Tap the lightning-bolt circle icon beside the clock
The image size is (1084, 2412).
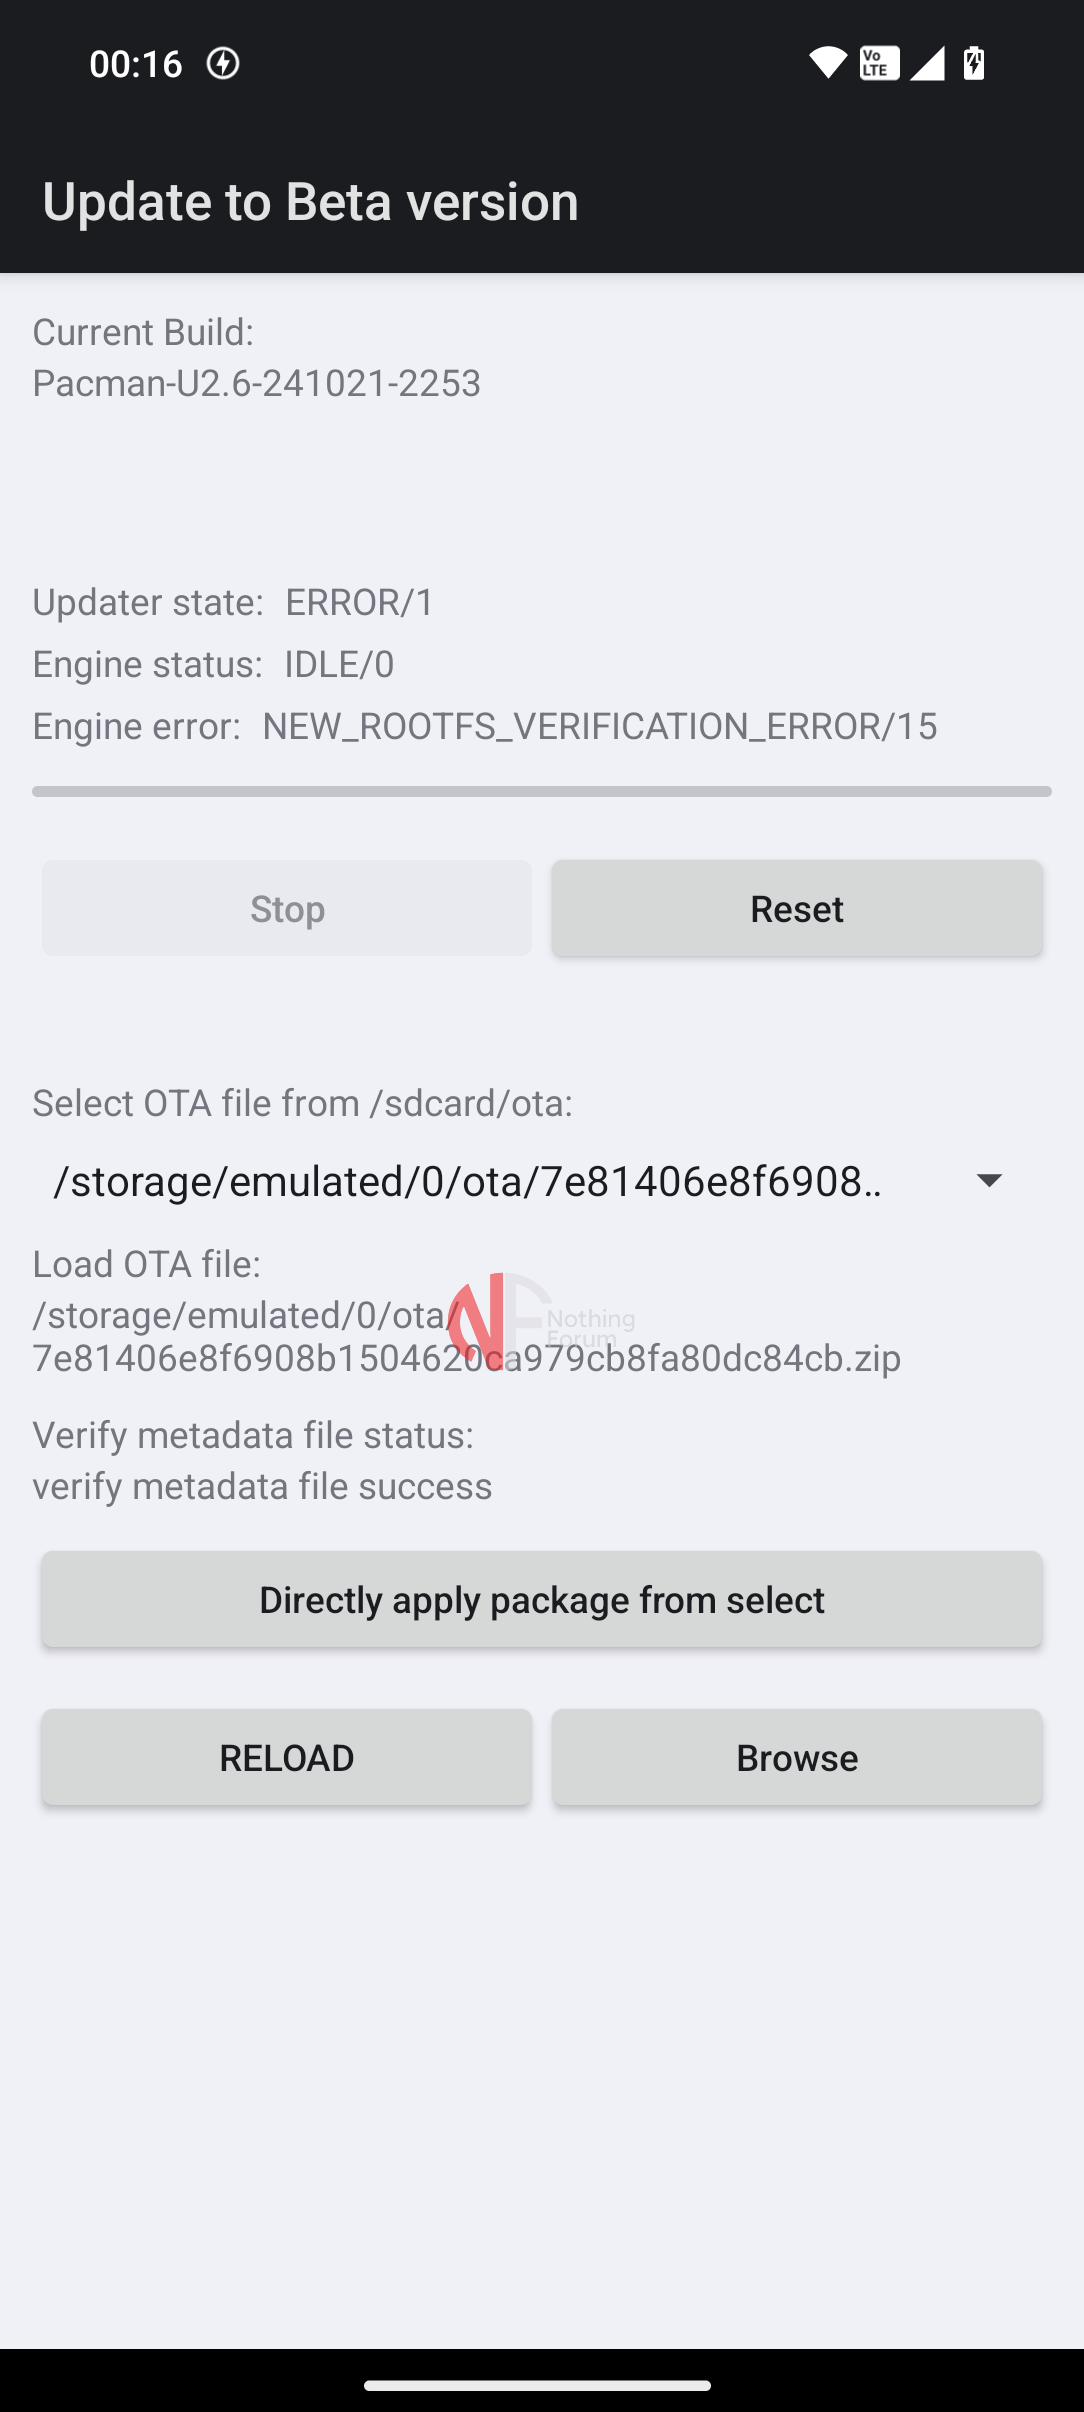[222, 62]
